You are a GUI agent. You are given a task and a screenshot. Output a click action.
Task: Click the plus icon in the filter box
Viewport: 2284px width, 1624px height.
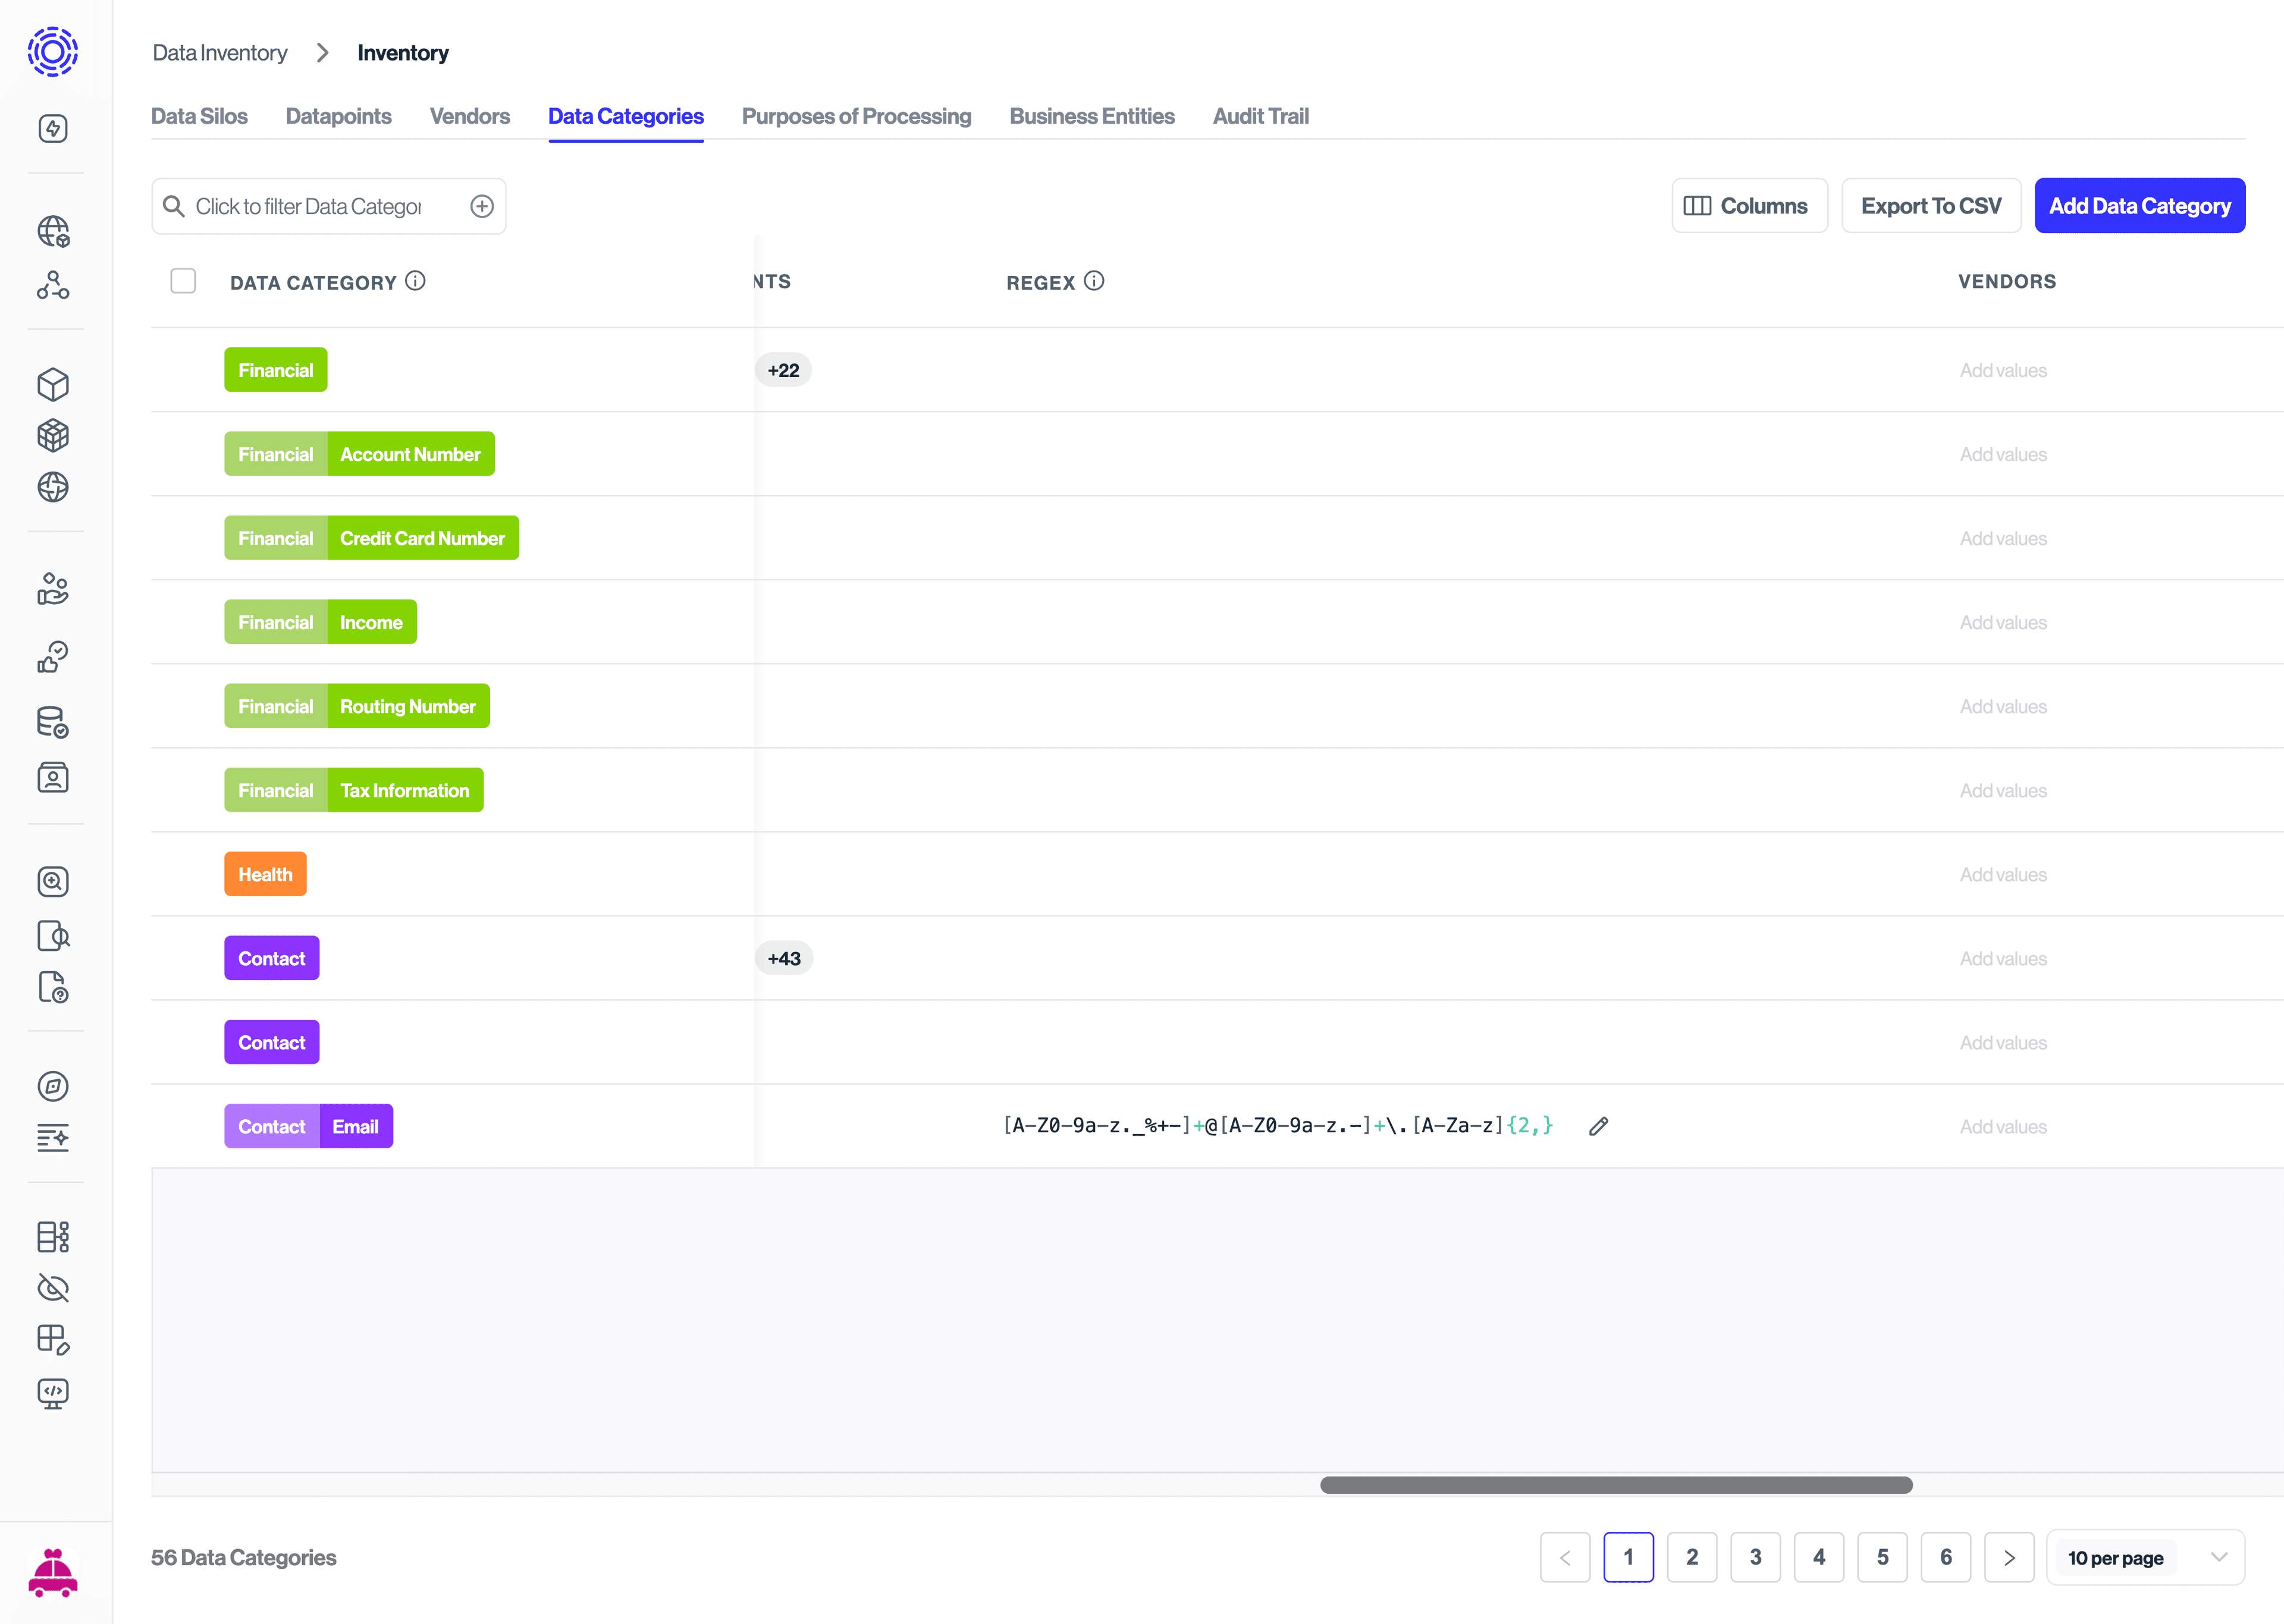[482, 206]
